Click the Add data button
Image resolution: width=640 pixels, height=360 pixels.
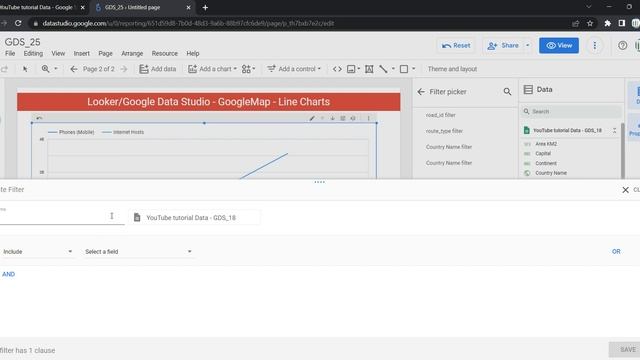(x=158, y=69)
